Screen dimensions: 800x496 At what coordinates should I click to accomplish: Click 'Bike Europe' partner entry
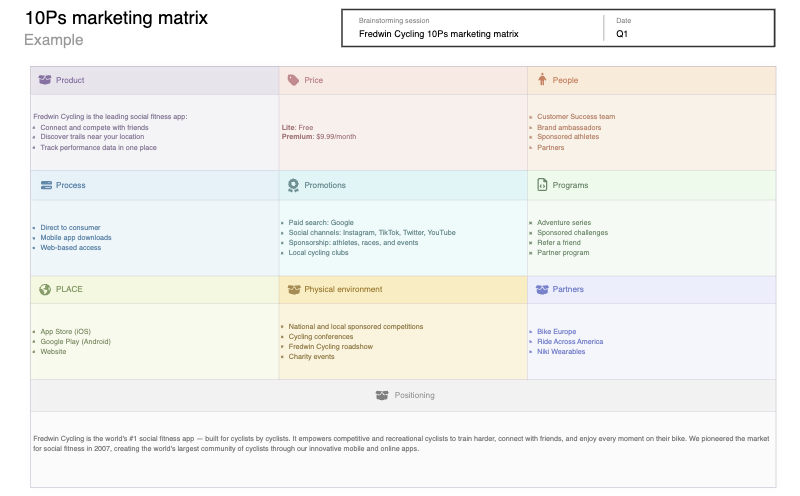tap(556, 332)
